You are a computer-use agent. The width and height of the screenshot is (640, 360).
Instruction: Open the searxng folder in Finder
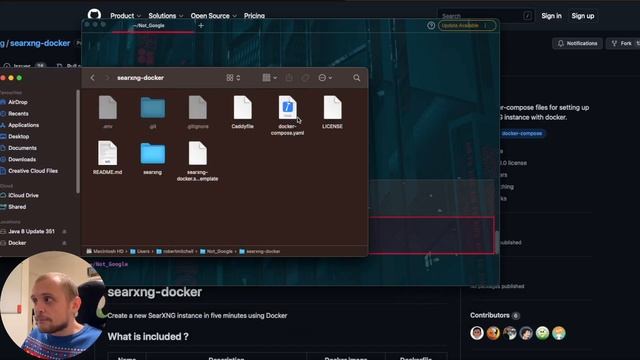[x=153, y=153]
